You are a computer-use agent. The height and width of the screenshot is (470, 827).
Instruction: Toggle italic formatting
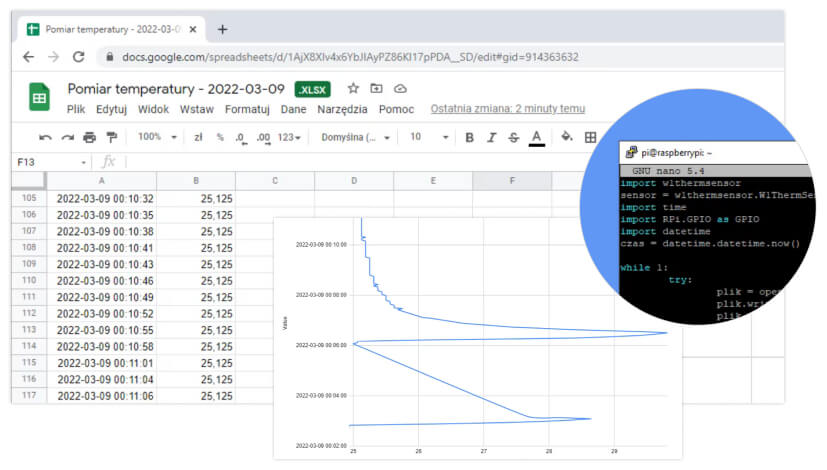(492, 138)
